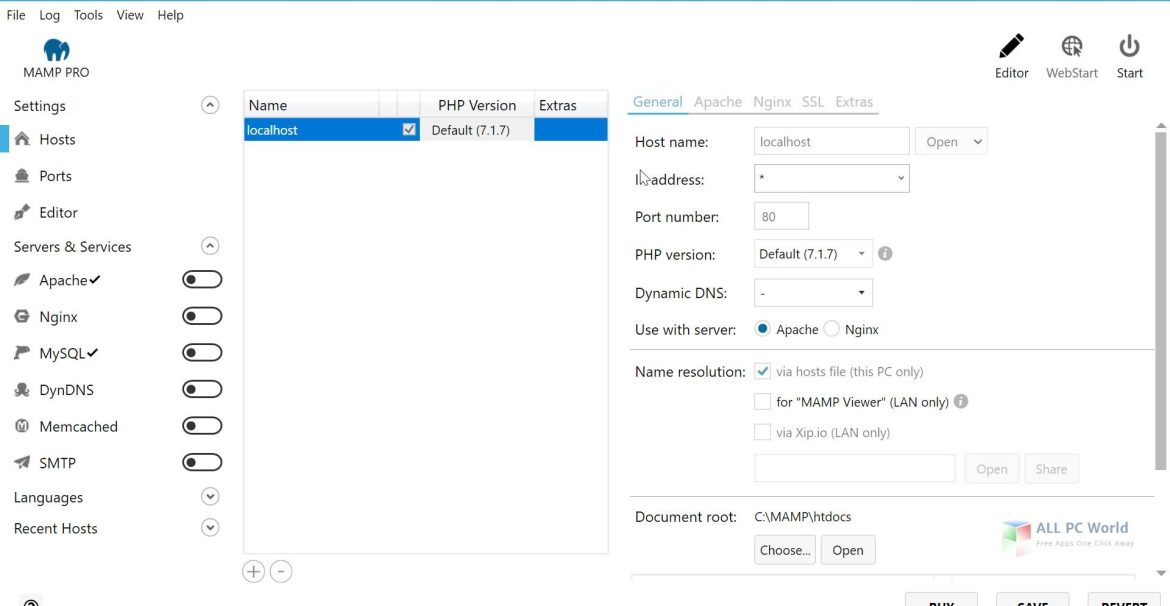Toggle the Apache server switch
This screenshot has height=606, width=1170.
coord(202,279)
